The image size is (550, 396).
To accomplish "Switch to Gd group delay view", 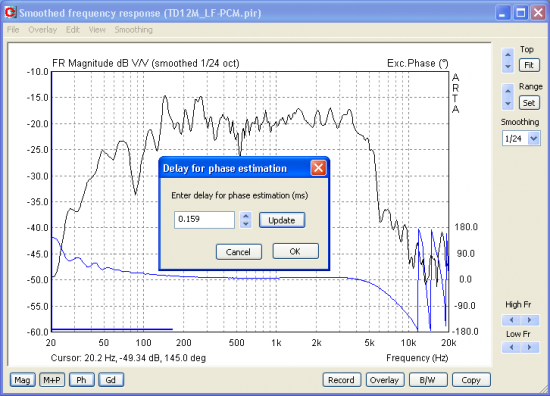I will 111,380.
